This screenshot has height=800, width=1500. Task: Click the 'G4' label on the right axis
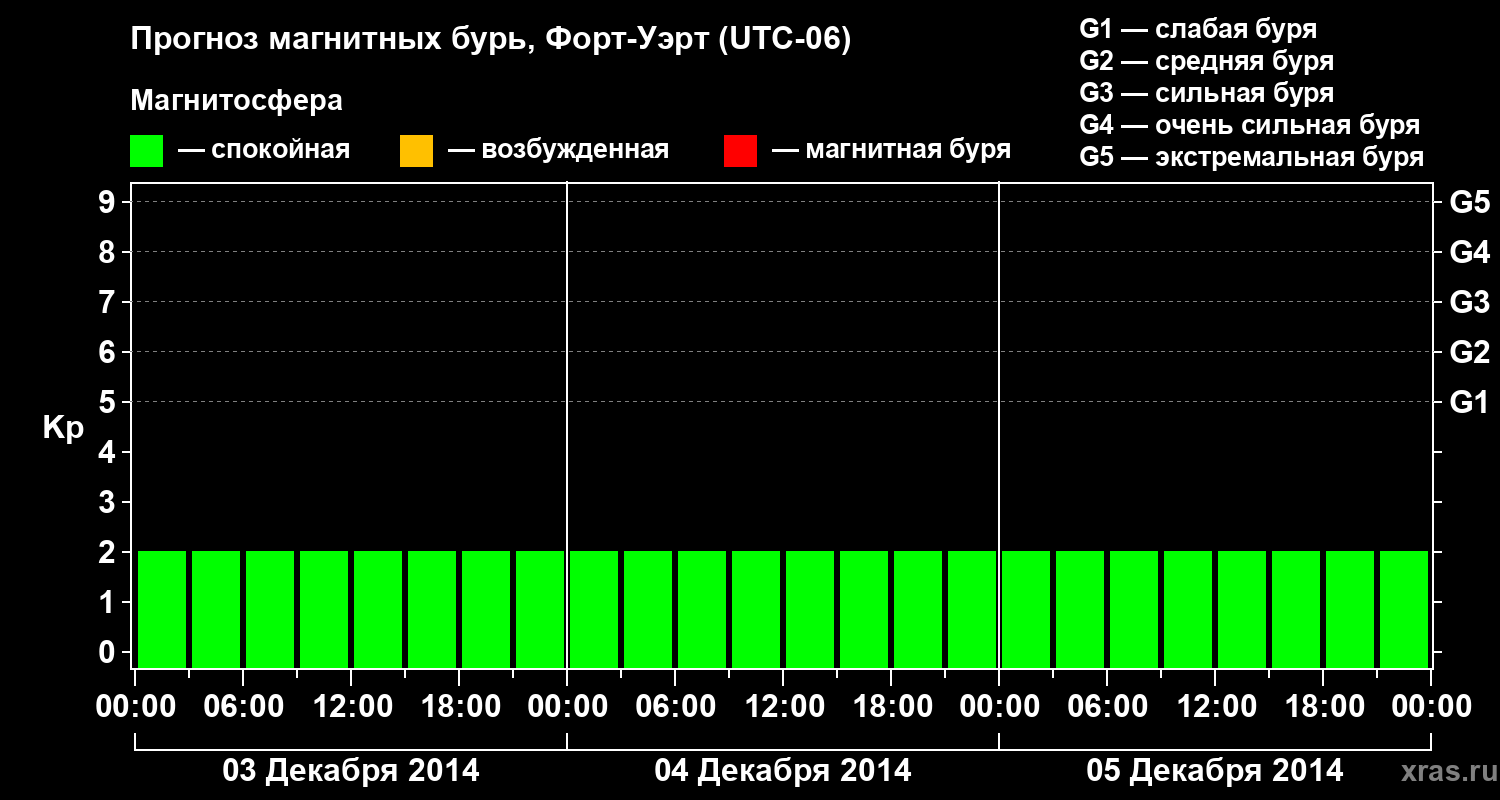click(x=1470, y=252)
